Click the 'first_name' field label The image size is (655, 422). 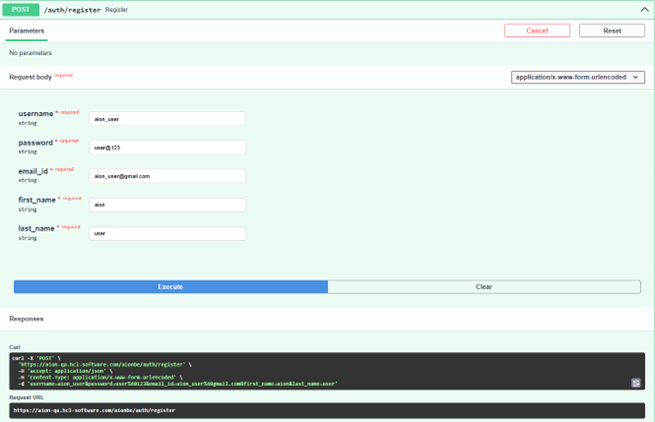click(37, 200)
